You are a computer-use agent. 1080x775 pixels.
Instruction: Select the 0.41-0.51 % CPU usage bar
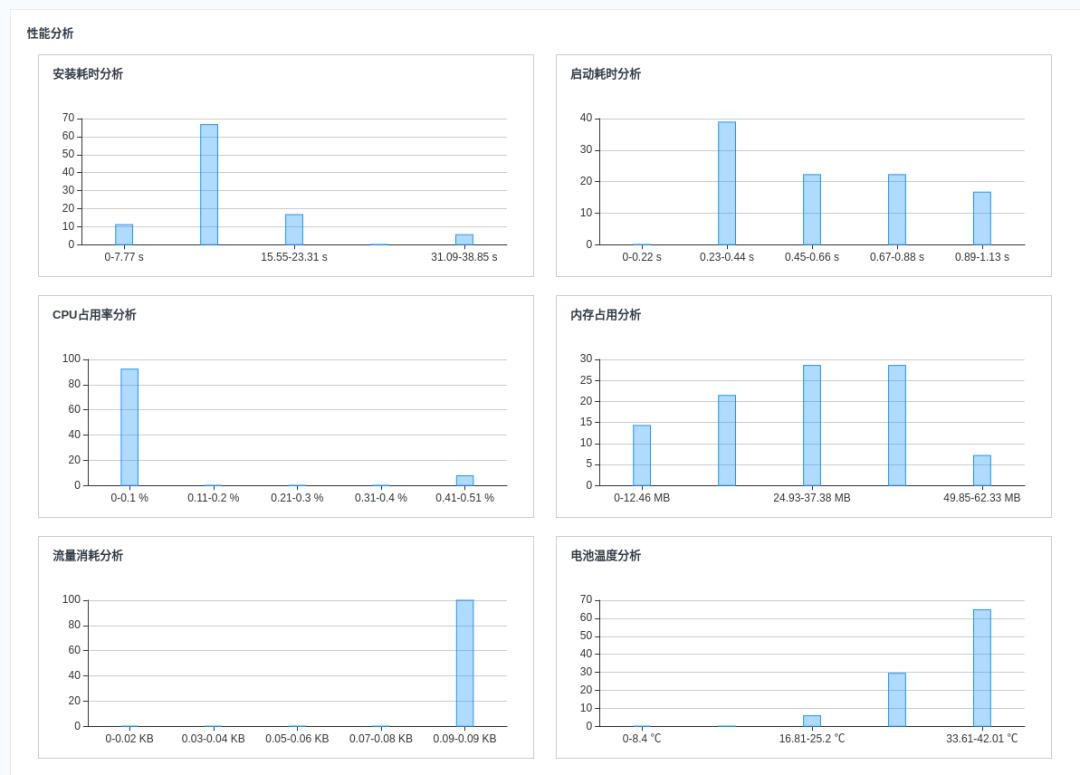tap(465, 480)
